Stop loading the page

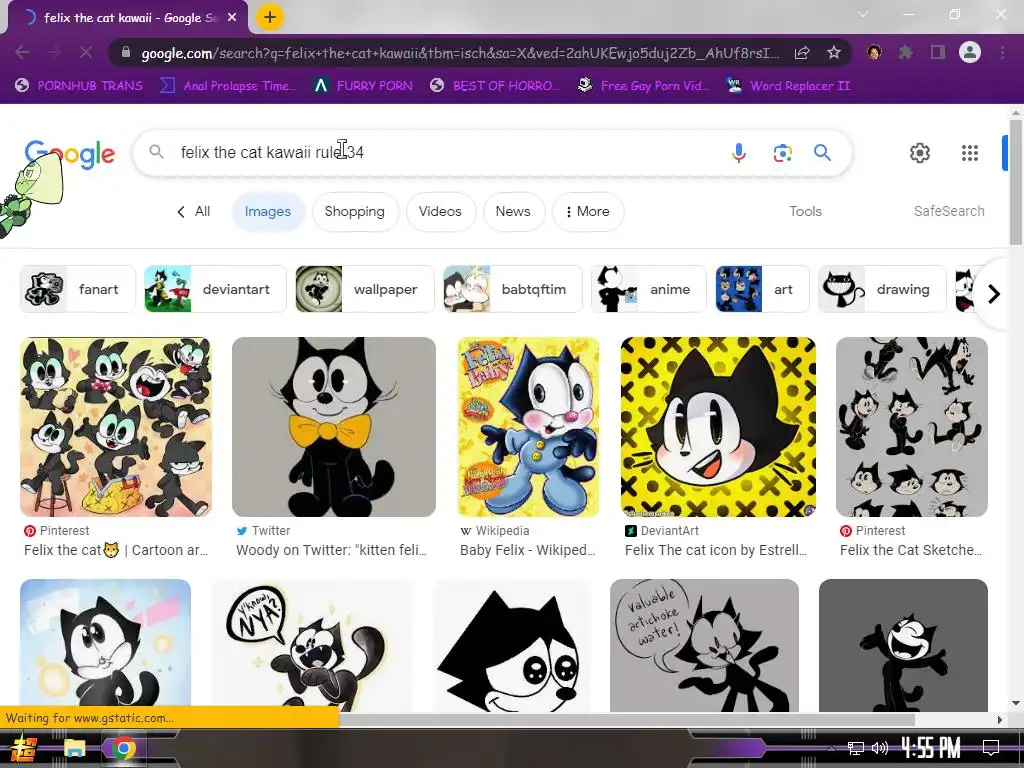(86, 52)
